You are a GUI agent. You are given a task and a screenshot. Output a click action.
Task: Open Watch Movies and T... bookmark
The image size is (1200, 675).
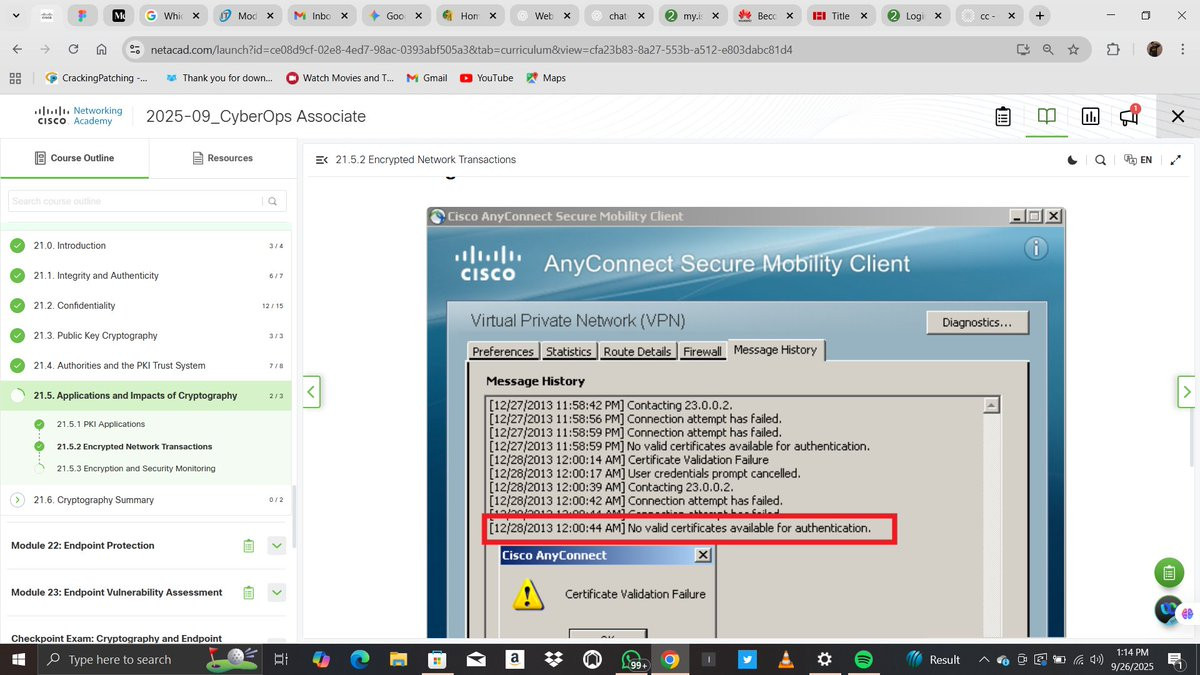pyautogui.click(x=340, y=78)
